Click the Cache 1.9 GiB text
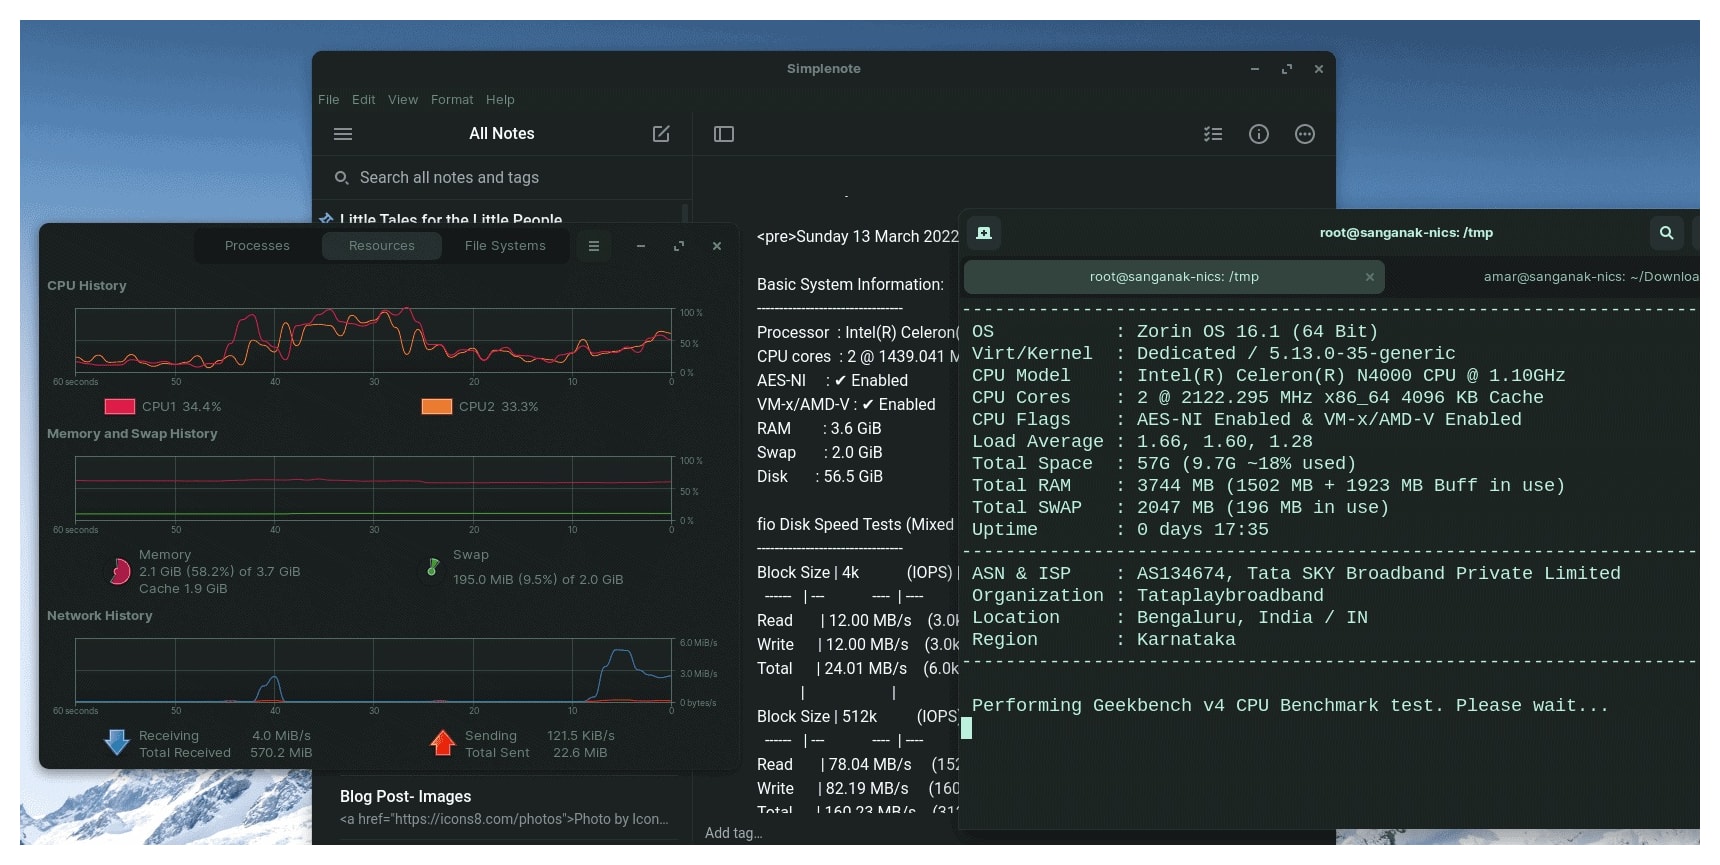The image size is (1720, 865). (x=183, y=589)
